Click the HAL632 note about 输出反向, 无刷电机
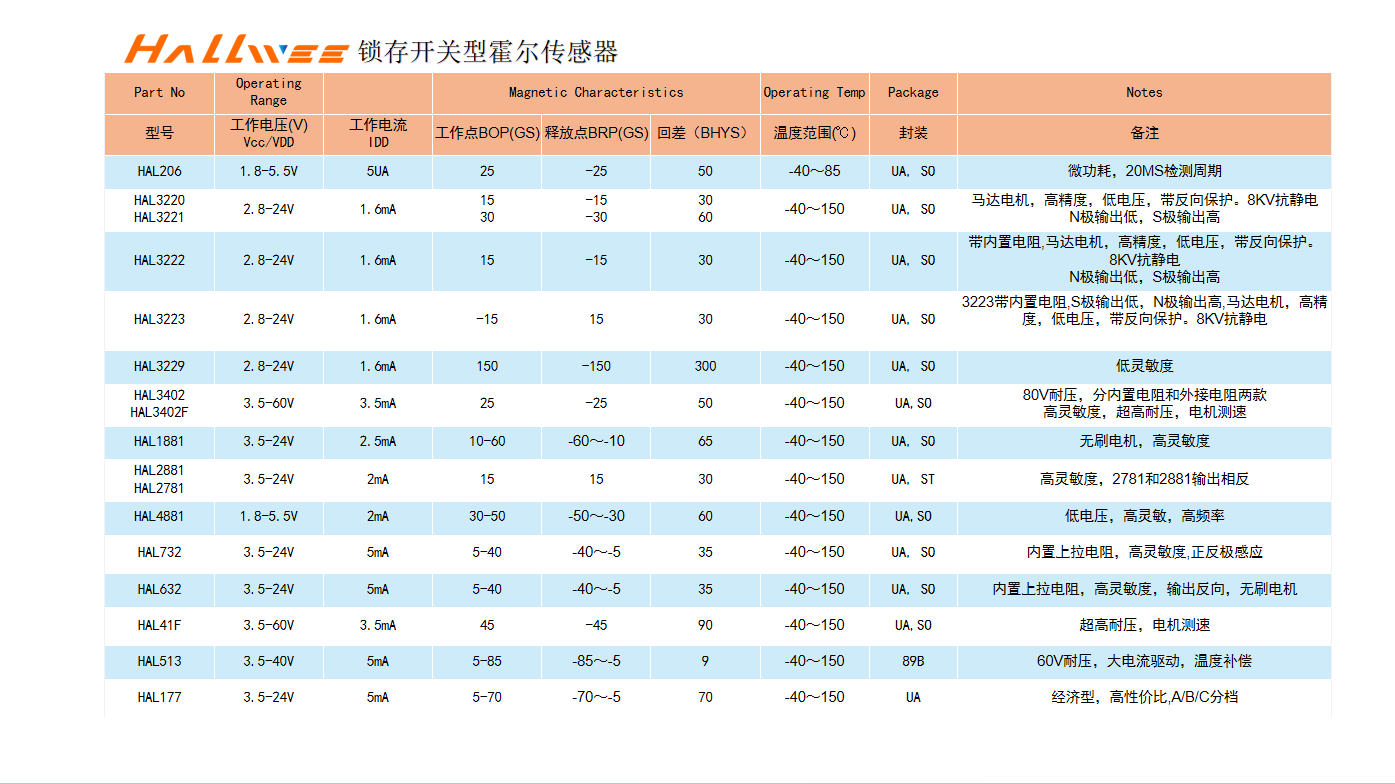1395x784 pixels. 1144,589
